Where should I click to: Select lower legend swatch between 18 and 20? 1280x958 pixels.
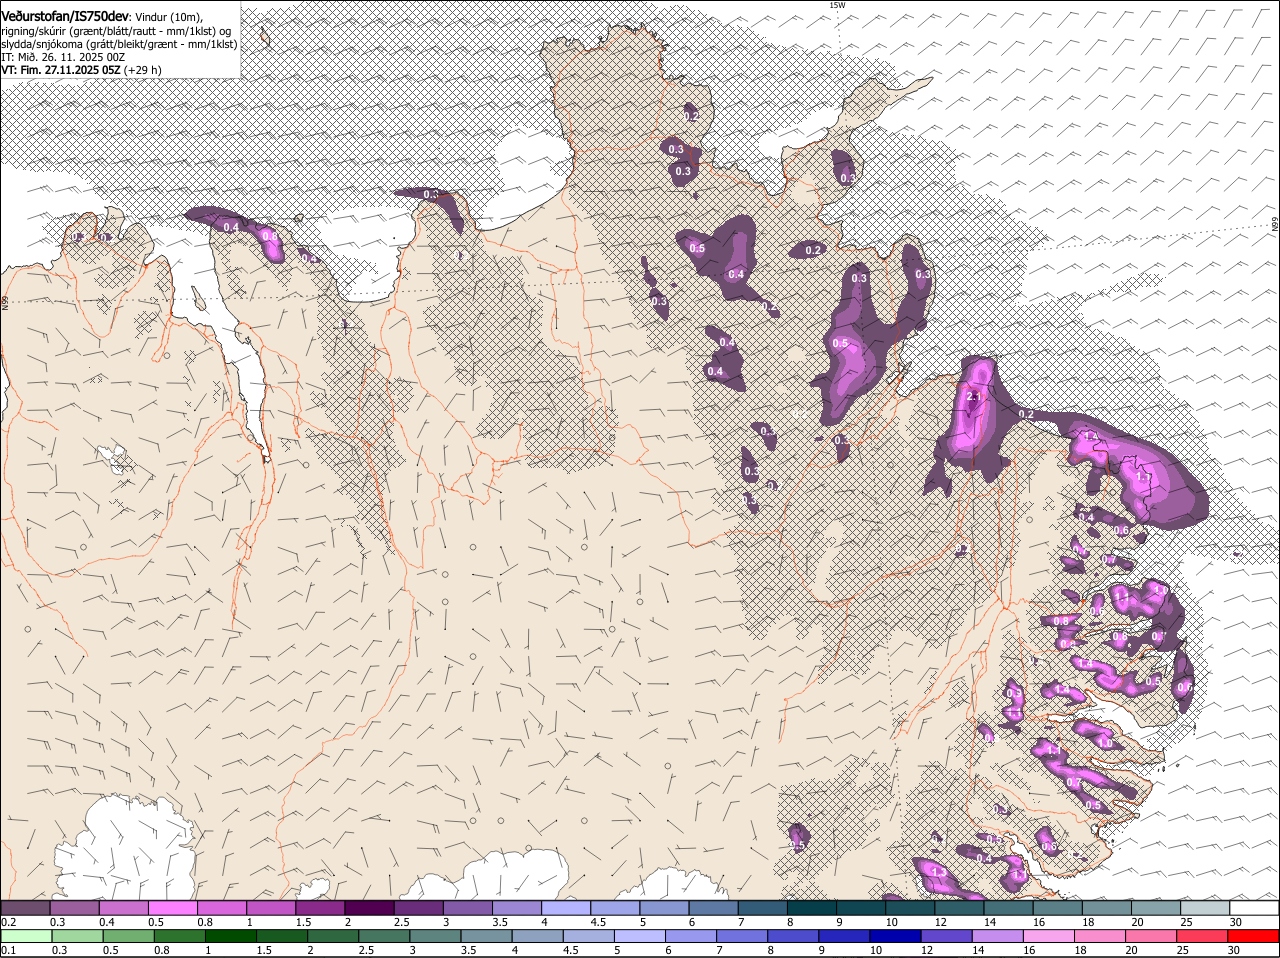[1098, 936]
